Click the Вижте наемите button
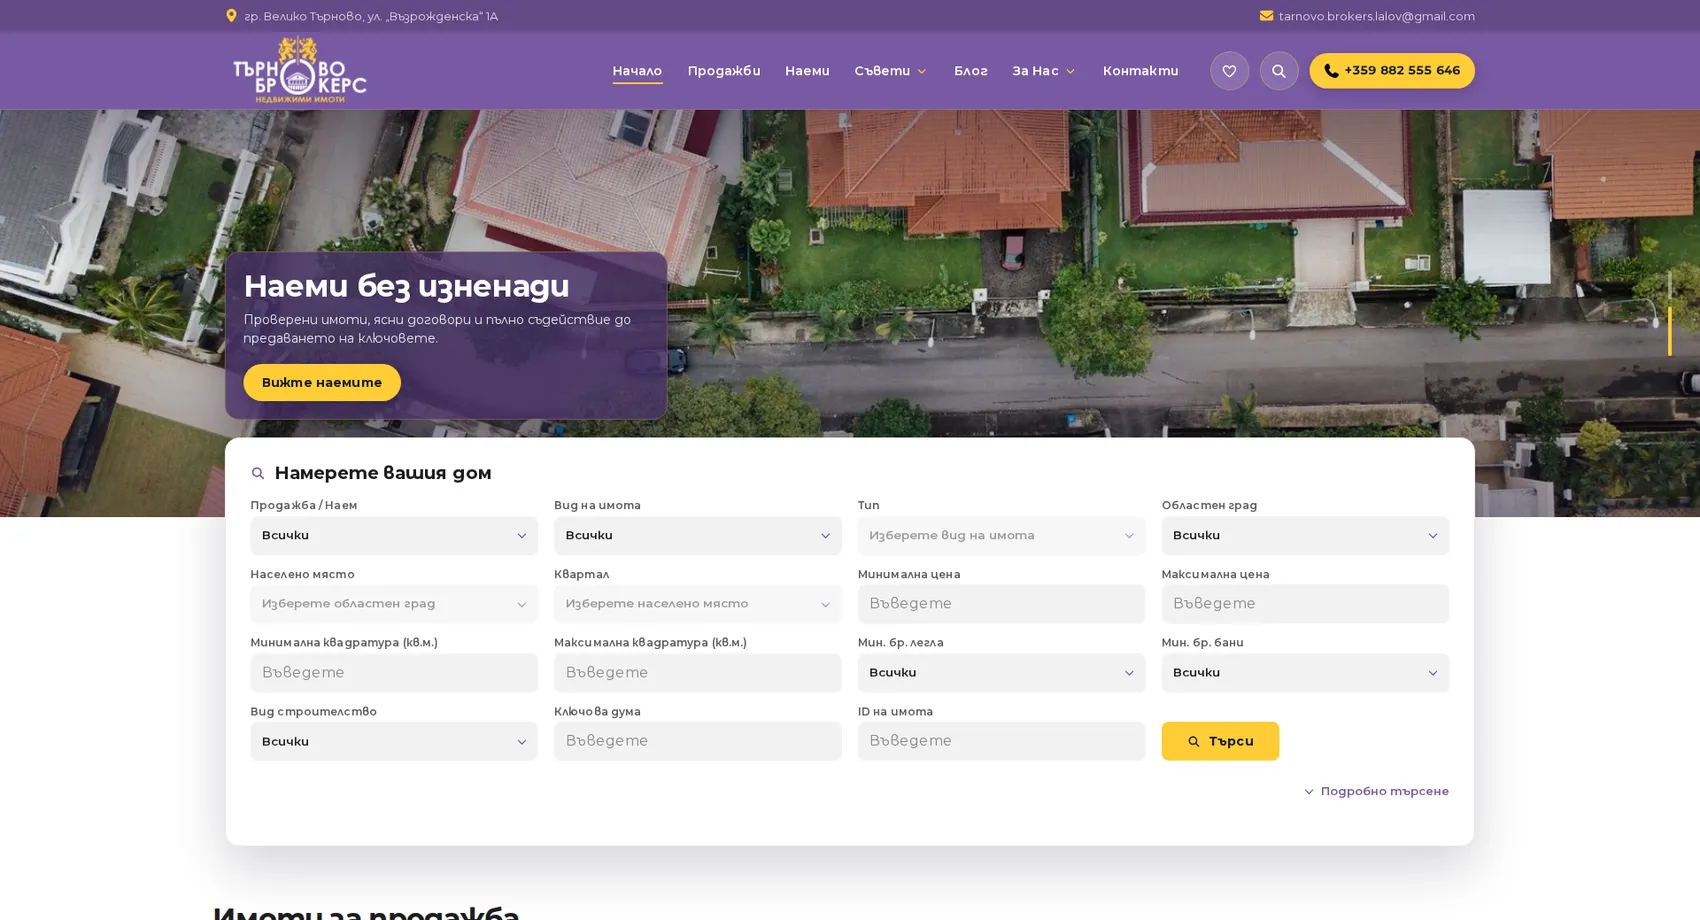 pos(321,383)
